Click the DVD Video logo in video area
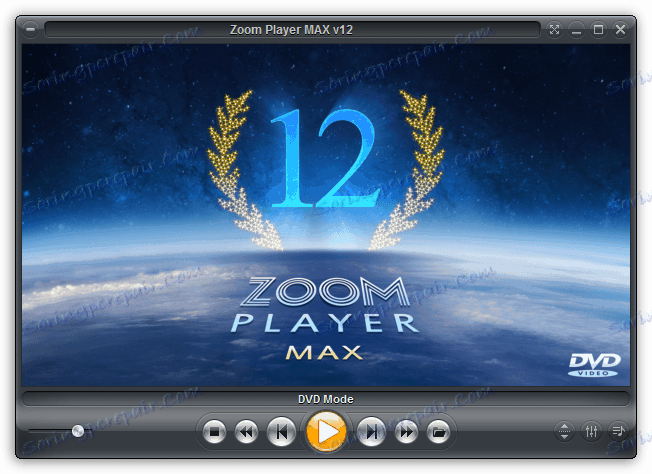 point(594,365)
